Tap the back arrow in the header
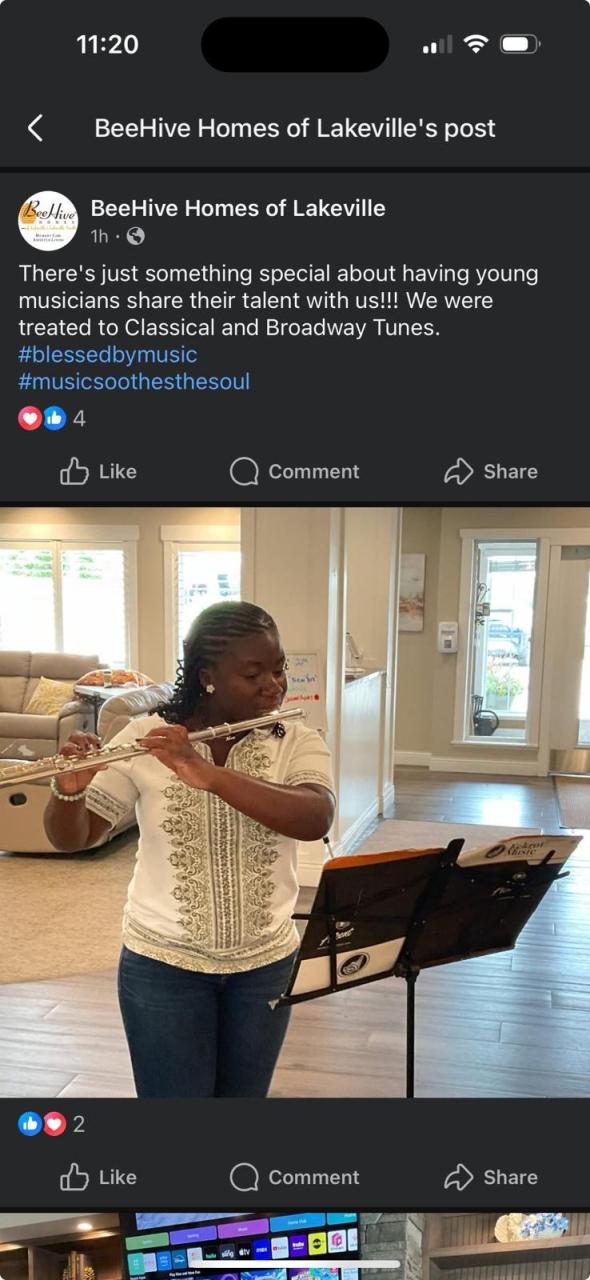Image resolution: width=590 pixels, height=1280 pixels. coord(35,128)
